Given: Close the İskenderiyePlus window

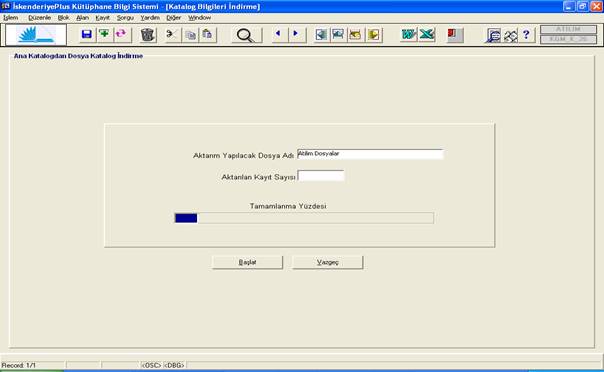Looking at the screenshot, I should pyautogui.click(x=596, y=7).
